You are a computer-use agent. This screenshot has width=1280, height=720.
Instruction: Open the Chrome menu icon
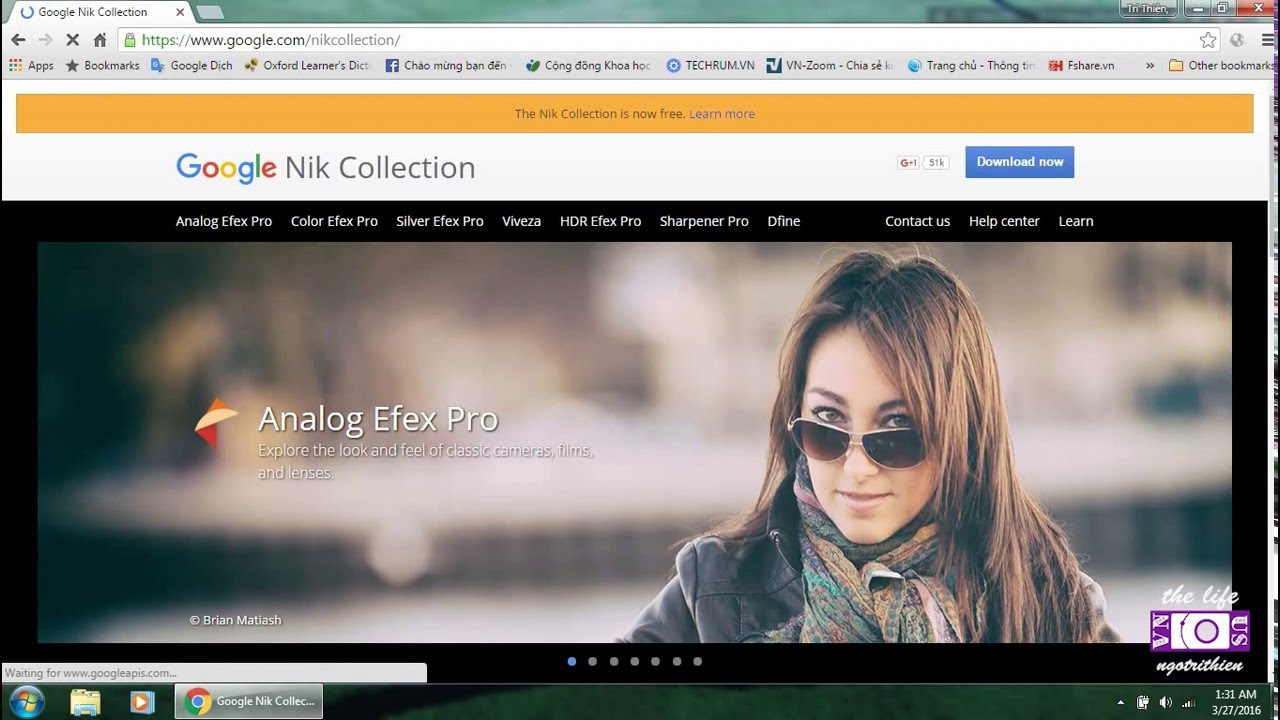point(1266,40)
